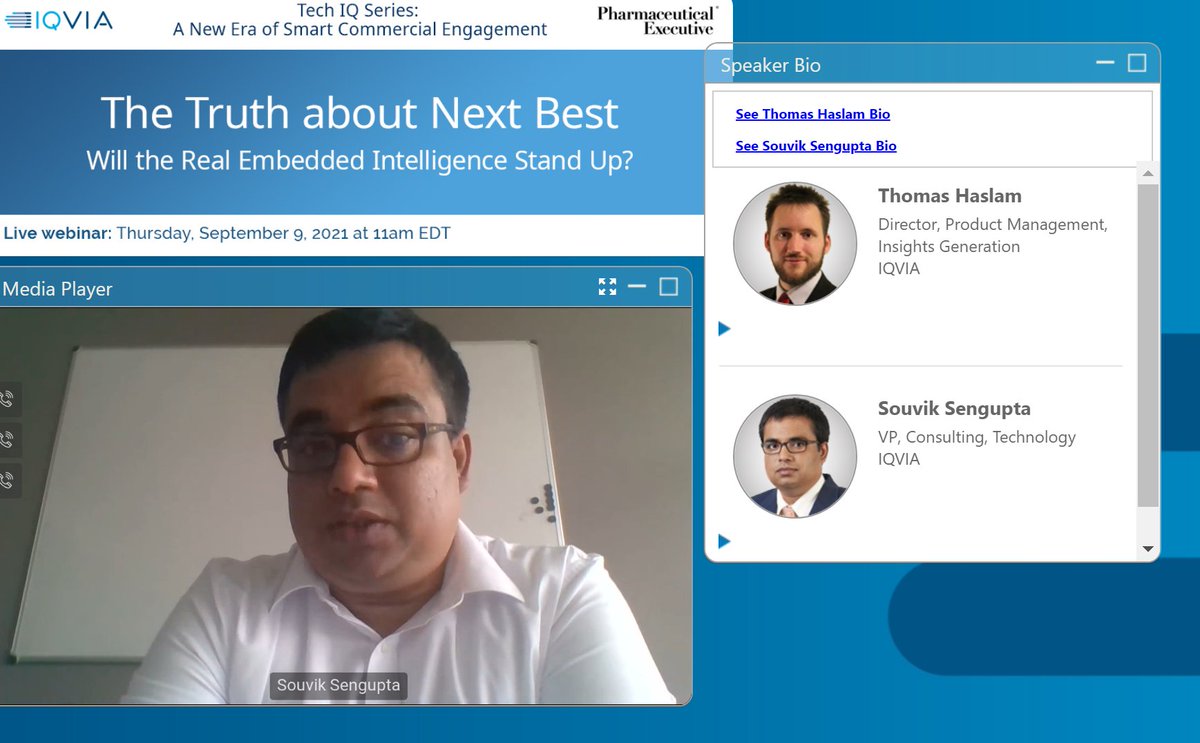Click the Tech IQ Series header text
This screenshot has width=1200, height=743.
[x=360, y=20]
